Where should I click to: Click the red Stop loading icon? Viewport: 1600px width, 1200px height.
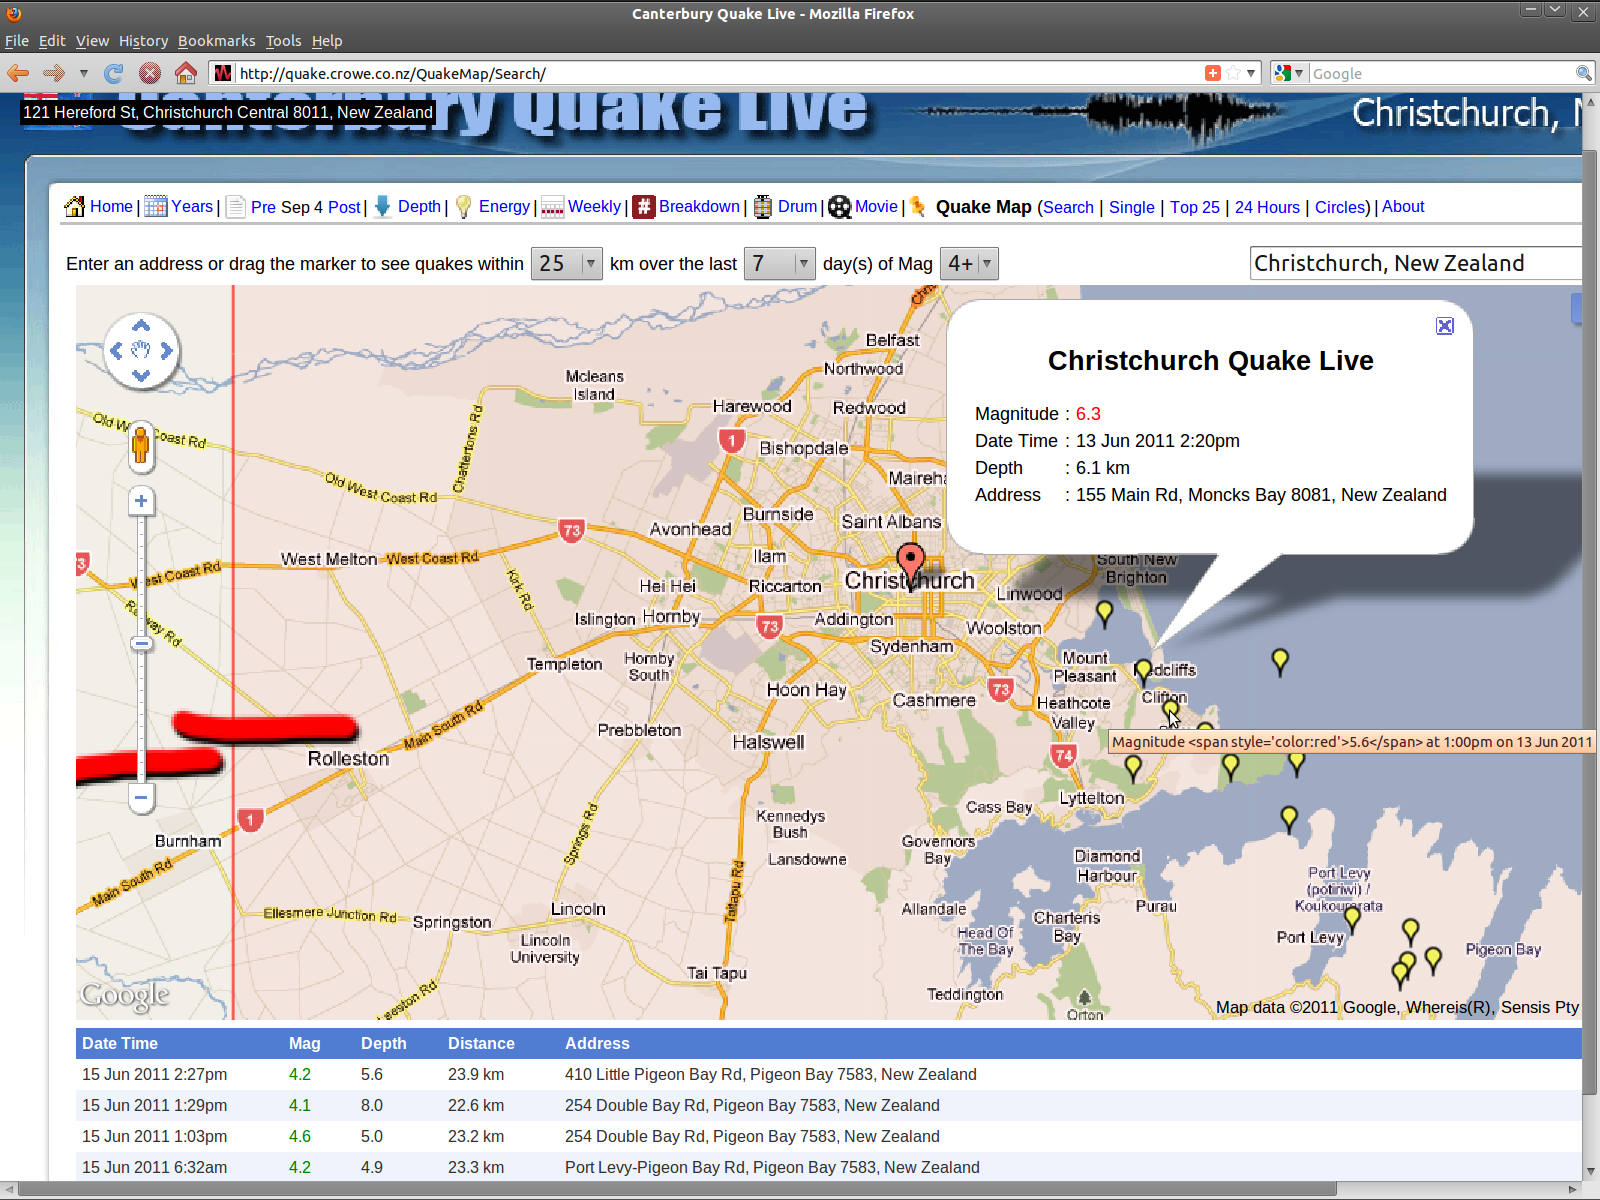point(150,73)
